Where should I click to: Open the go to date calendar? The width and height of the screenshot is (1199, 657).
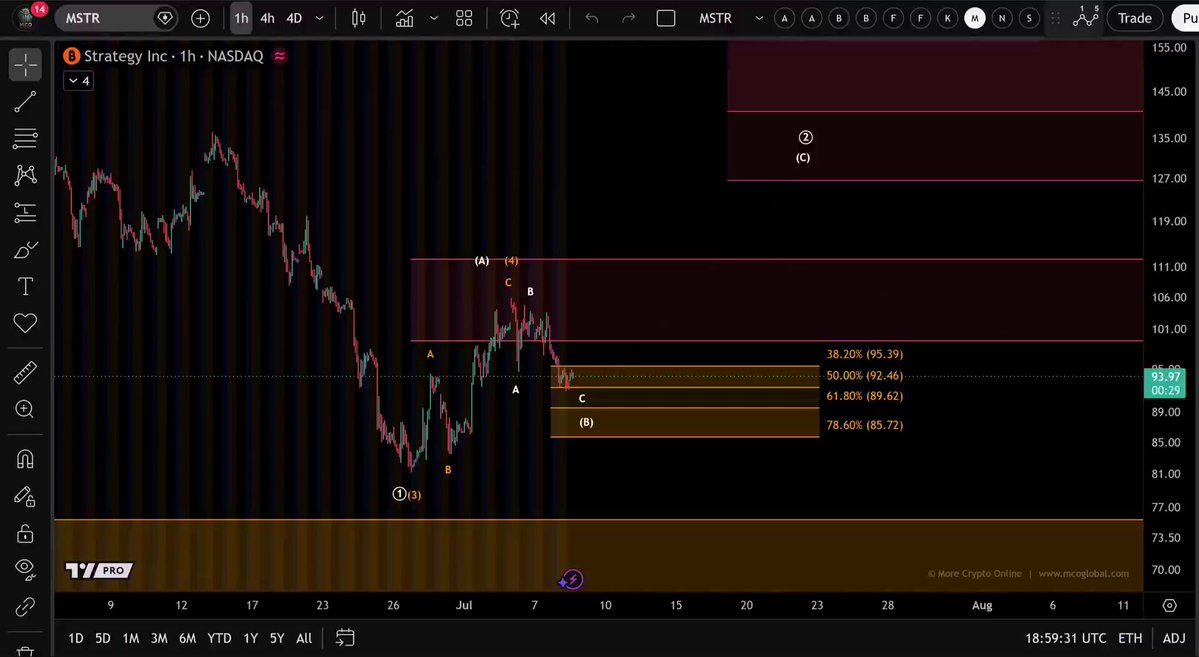pos(345,637)
